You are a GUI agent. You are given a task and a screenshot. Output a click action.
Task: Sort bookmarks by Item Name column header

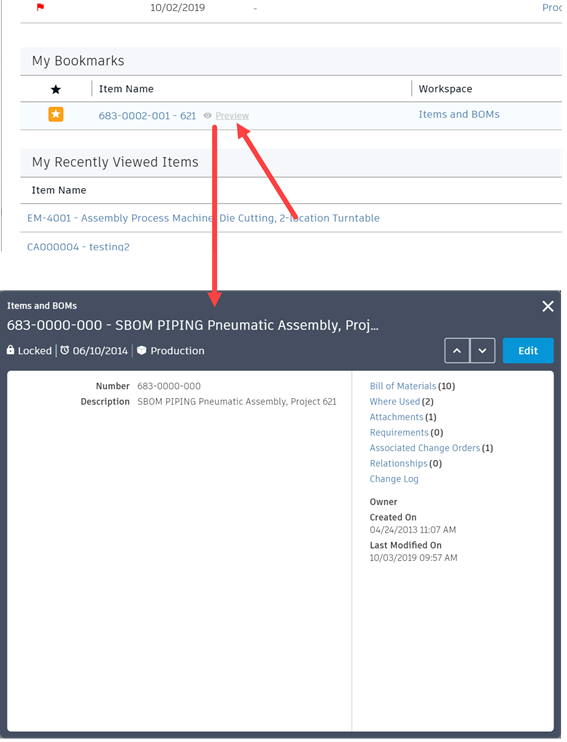[x=126, y=89]
